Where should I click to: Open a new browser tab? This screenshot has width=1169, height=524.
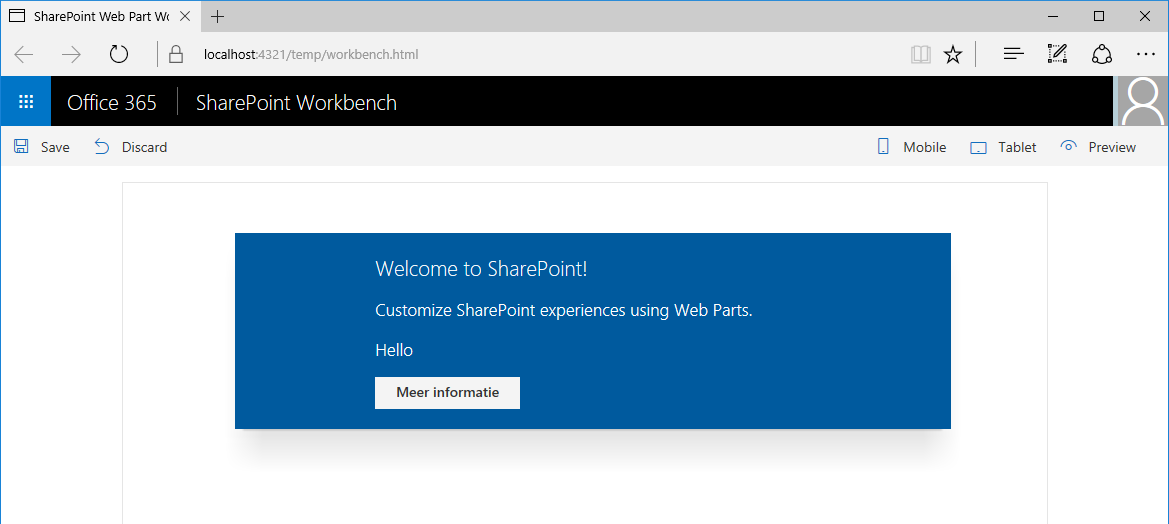click(x=218, y=16)
